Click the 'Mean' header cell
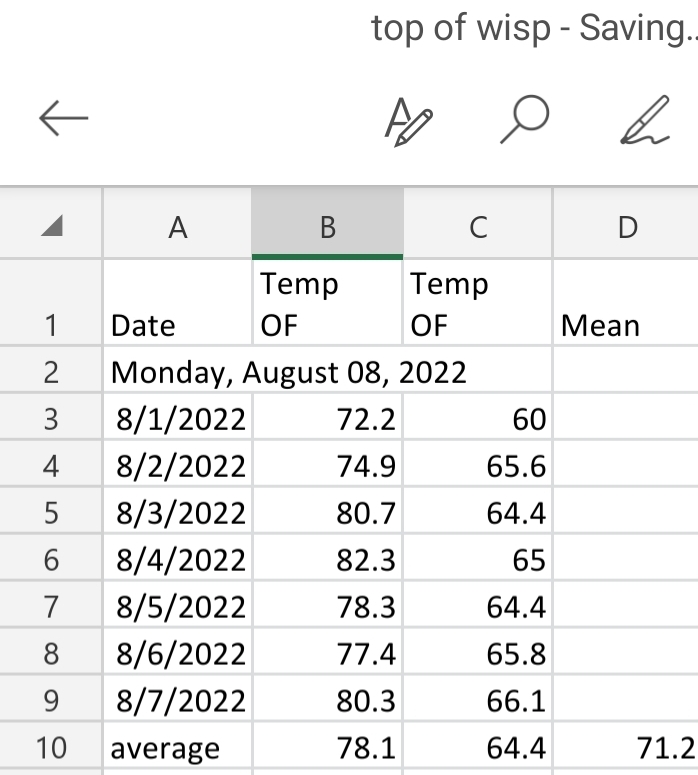Viewport: 698px width, 775px height. [626, 302]
